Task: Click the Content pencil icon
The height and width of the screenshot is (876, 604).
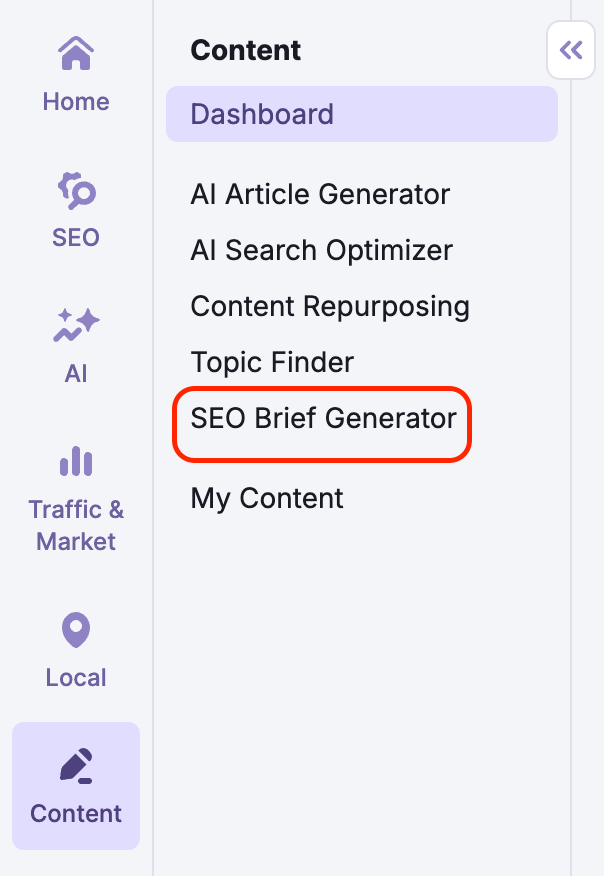Action: [x=75, y=767]
